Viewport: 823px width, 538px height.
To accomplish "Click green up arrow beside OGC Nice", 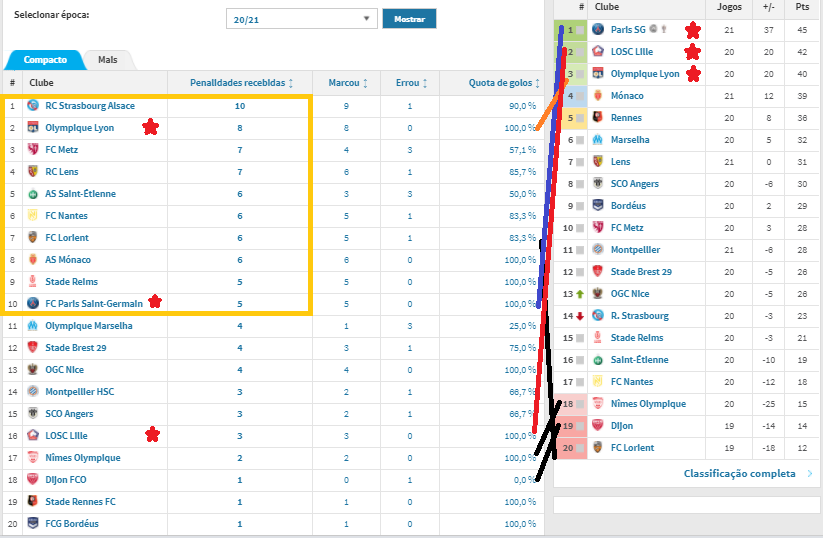I will pos(580,294).
